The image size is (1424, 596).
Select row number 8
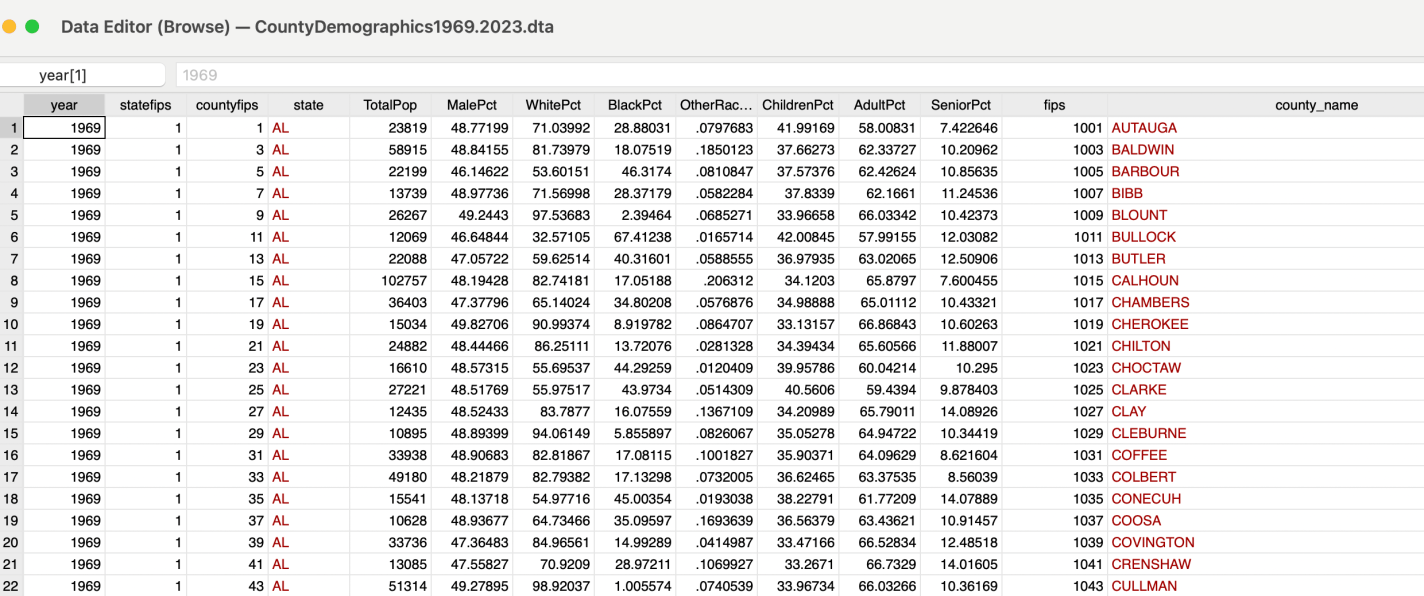click(11, 281)
